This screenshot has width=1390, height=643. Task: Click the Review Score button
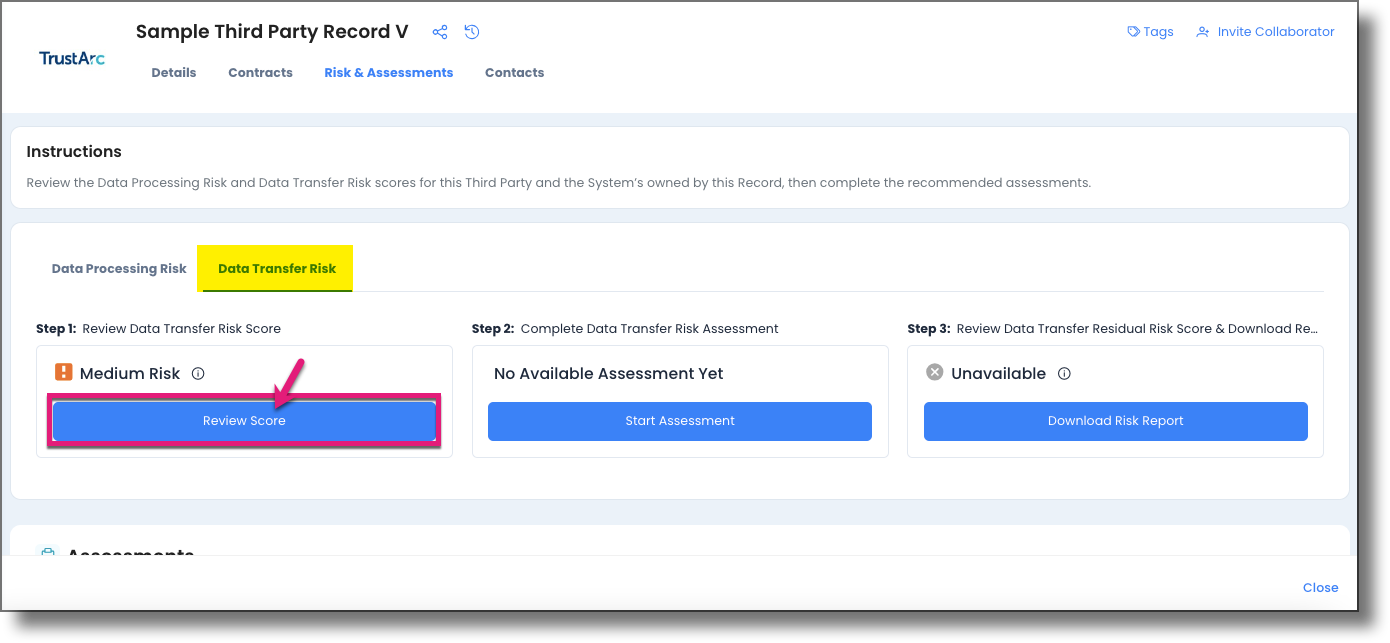[x=244, y=420]
